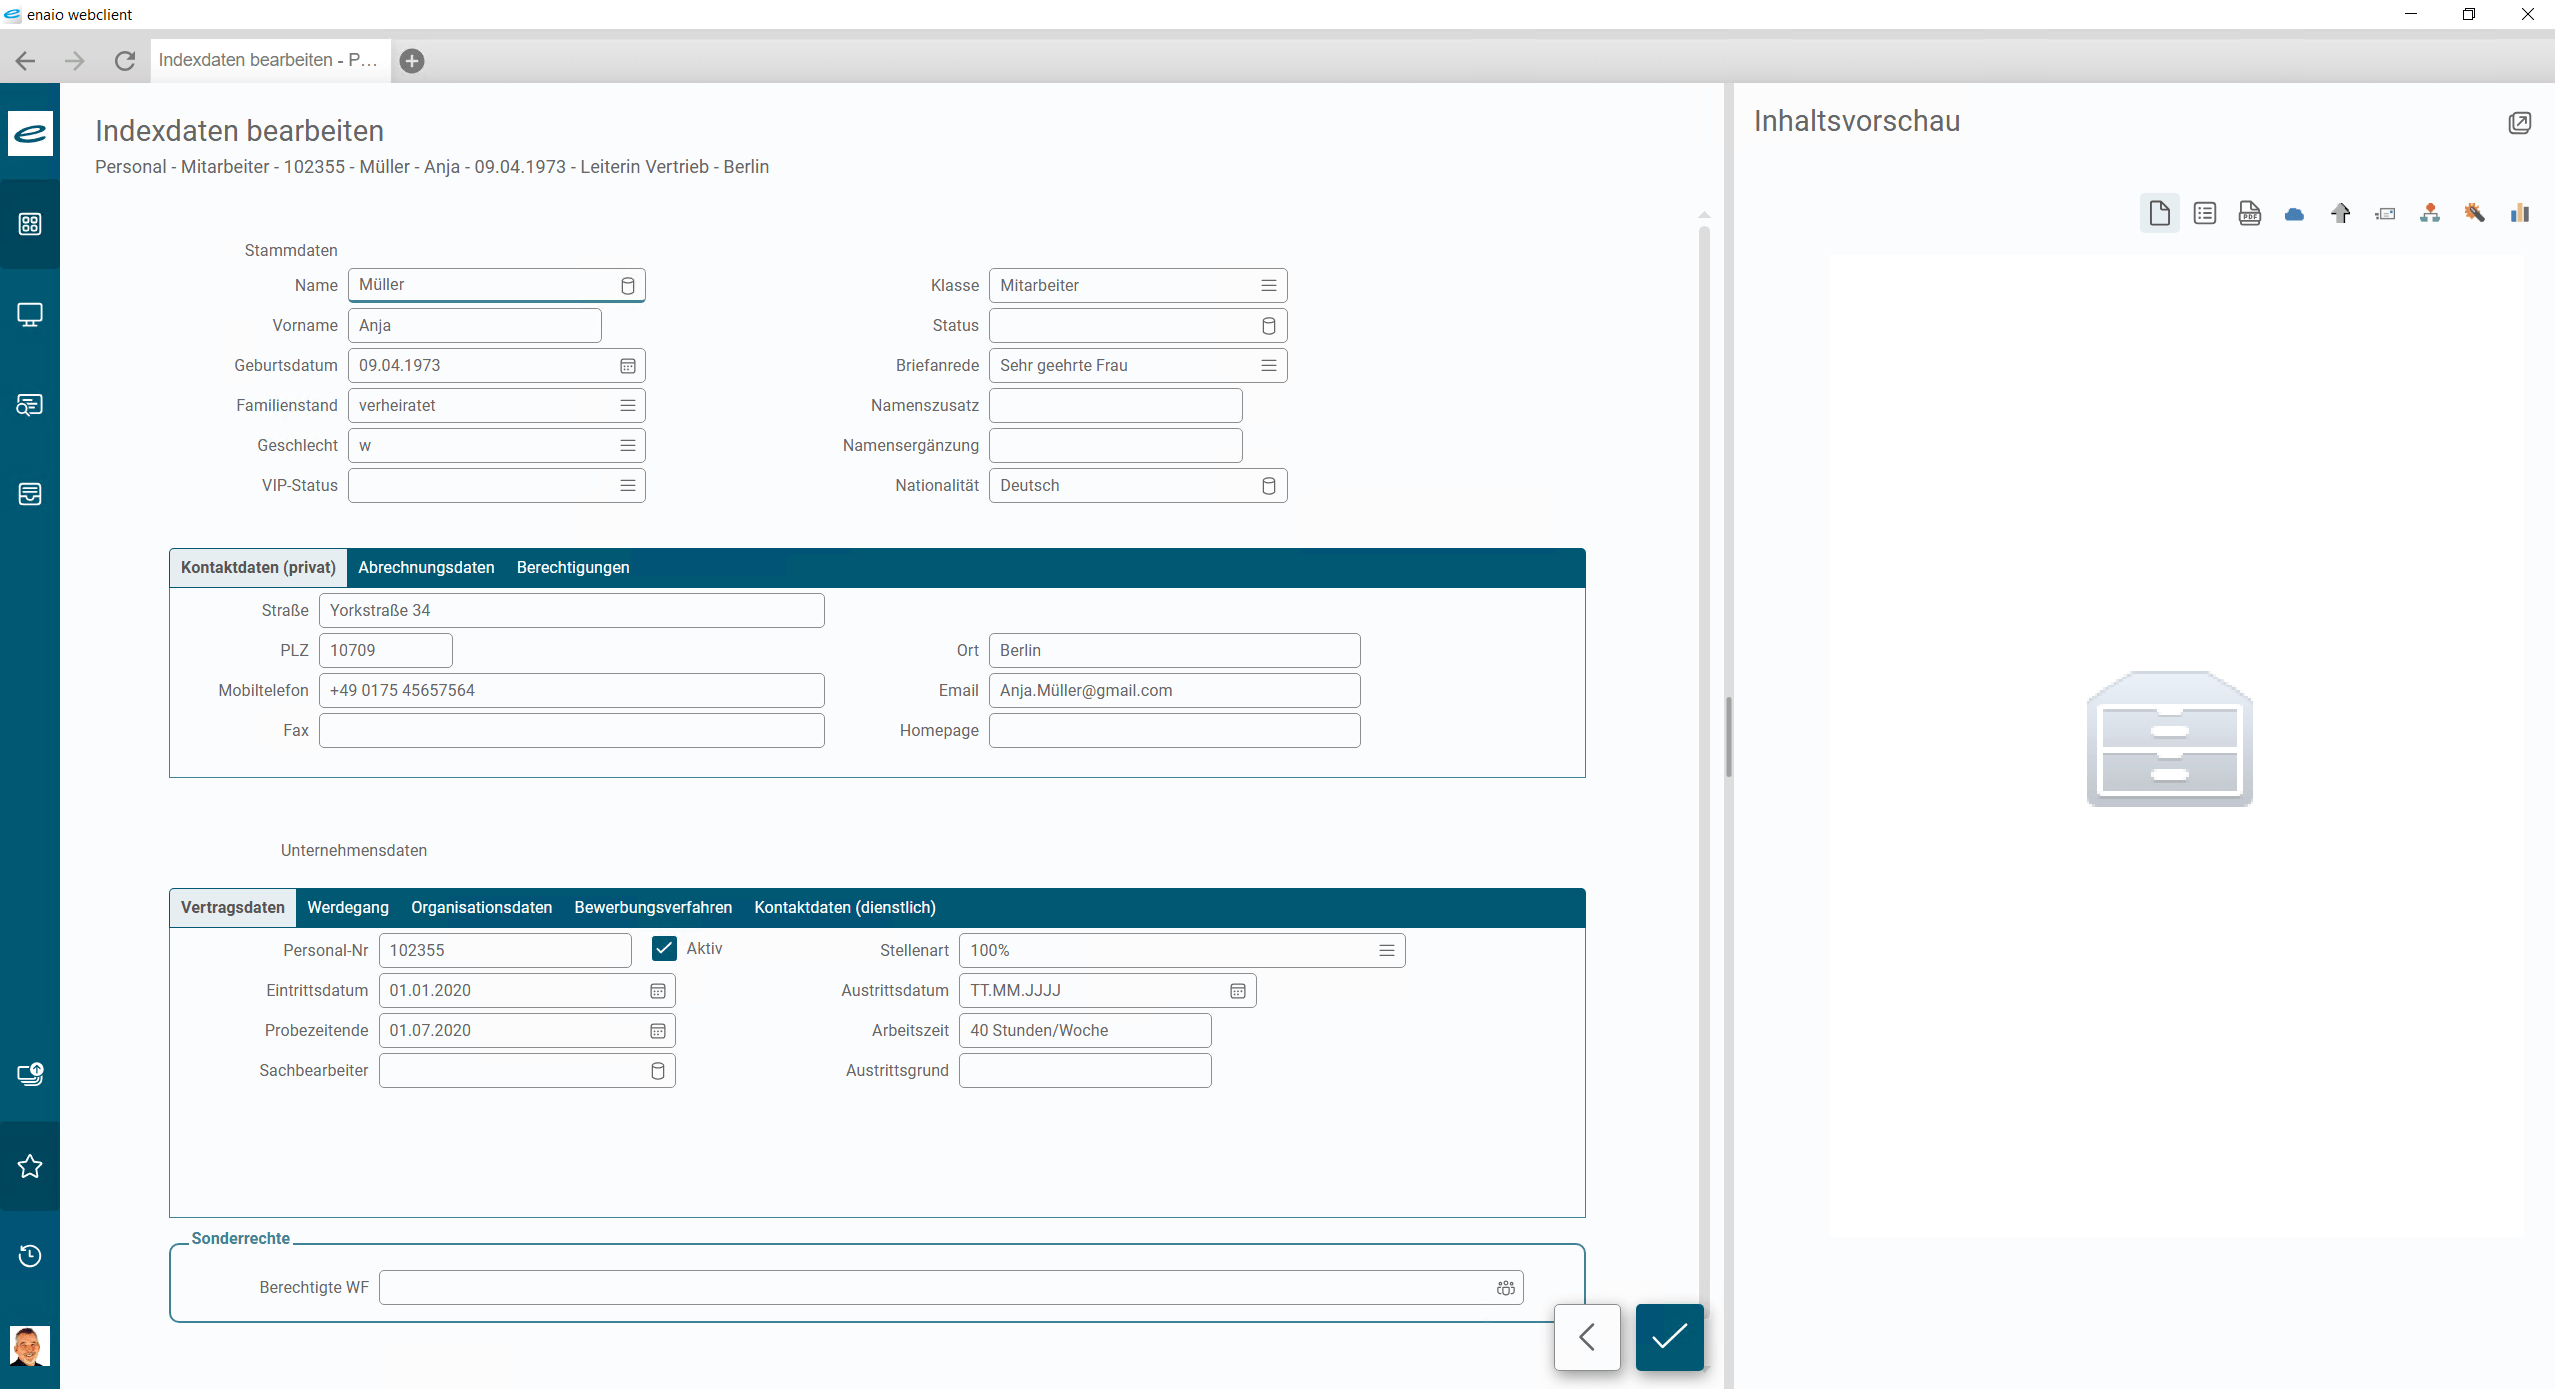Click the PDF preview icon
Screen dimensions: 2555x1389
coord(2249,213)
